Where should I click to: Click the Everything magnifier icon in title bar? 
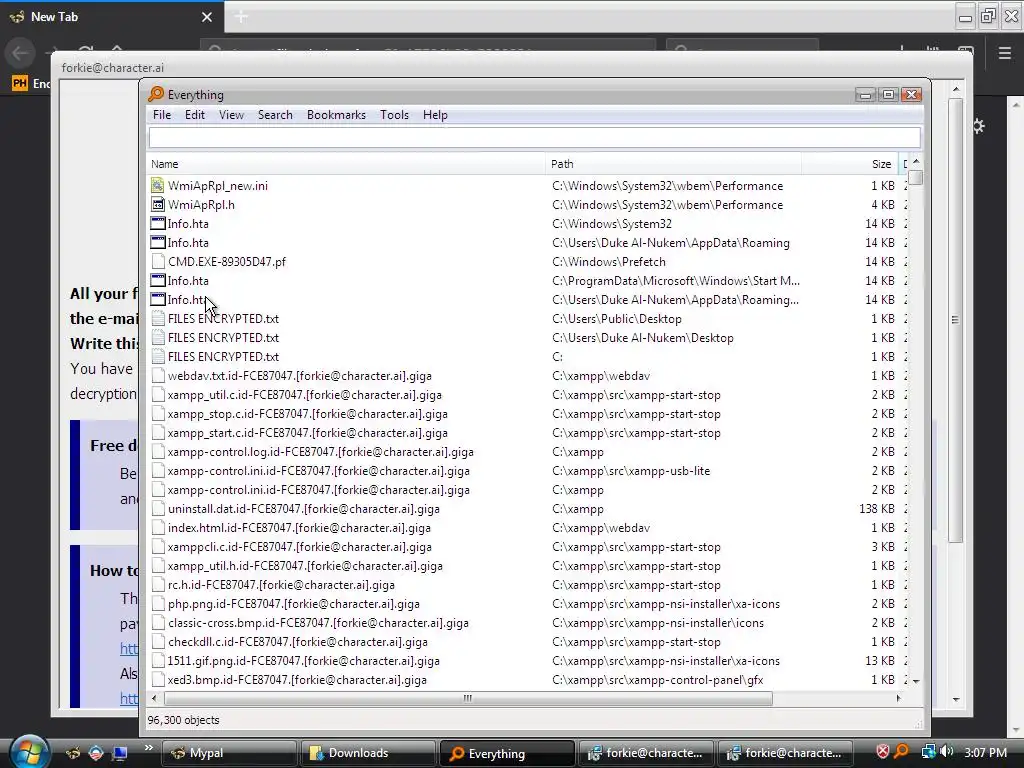pos(156,94)
